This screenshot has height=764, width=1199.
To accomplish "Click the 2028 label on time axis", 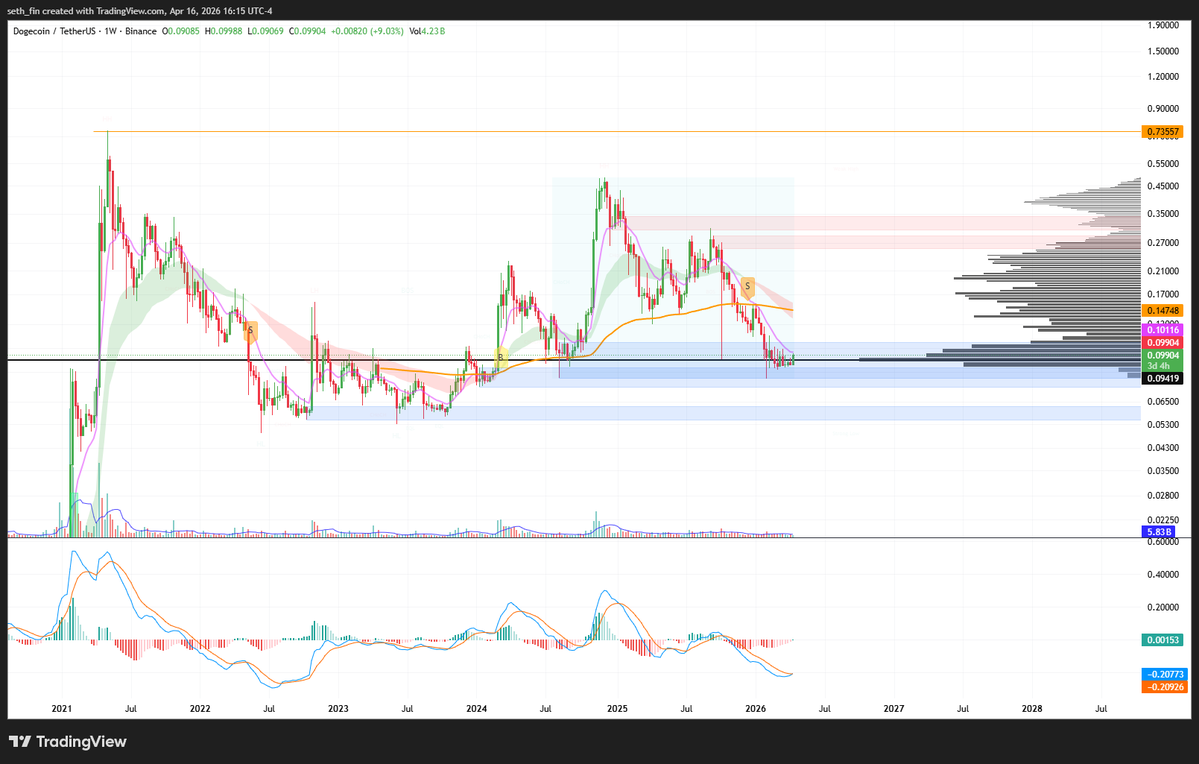I will tap(1032, 709).
